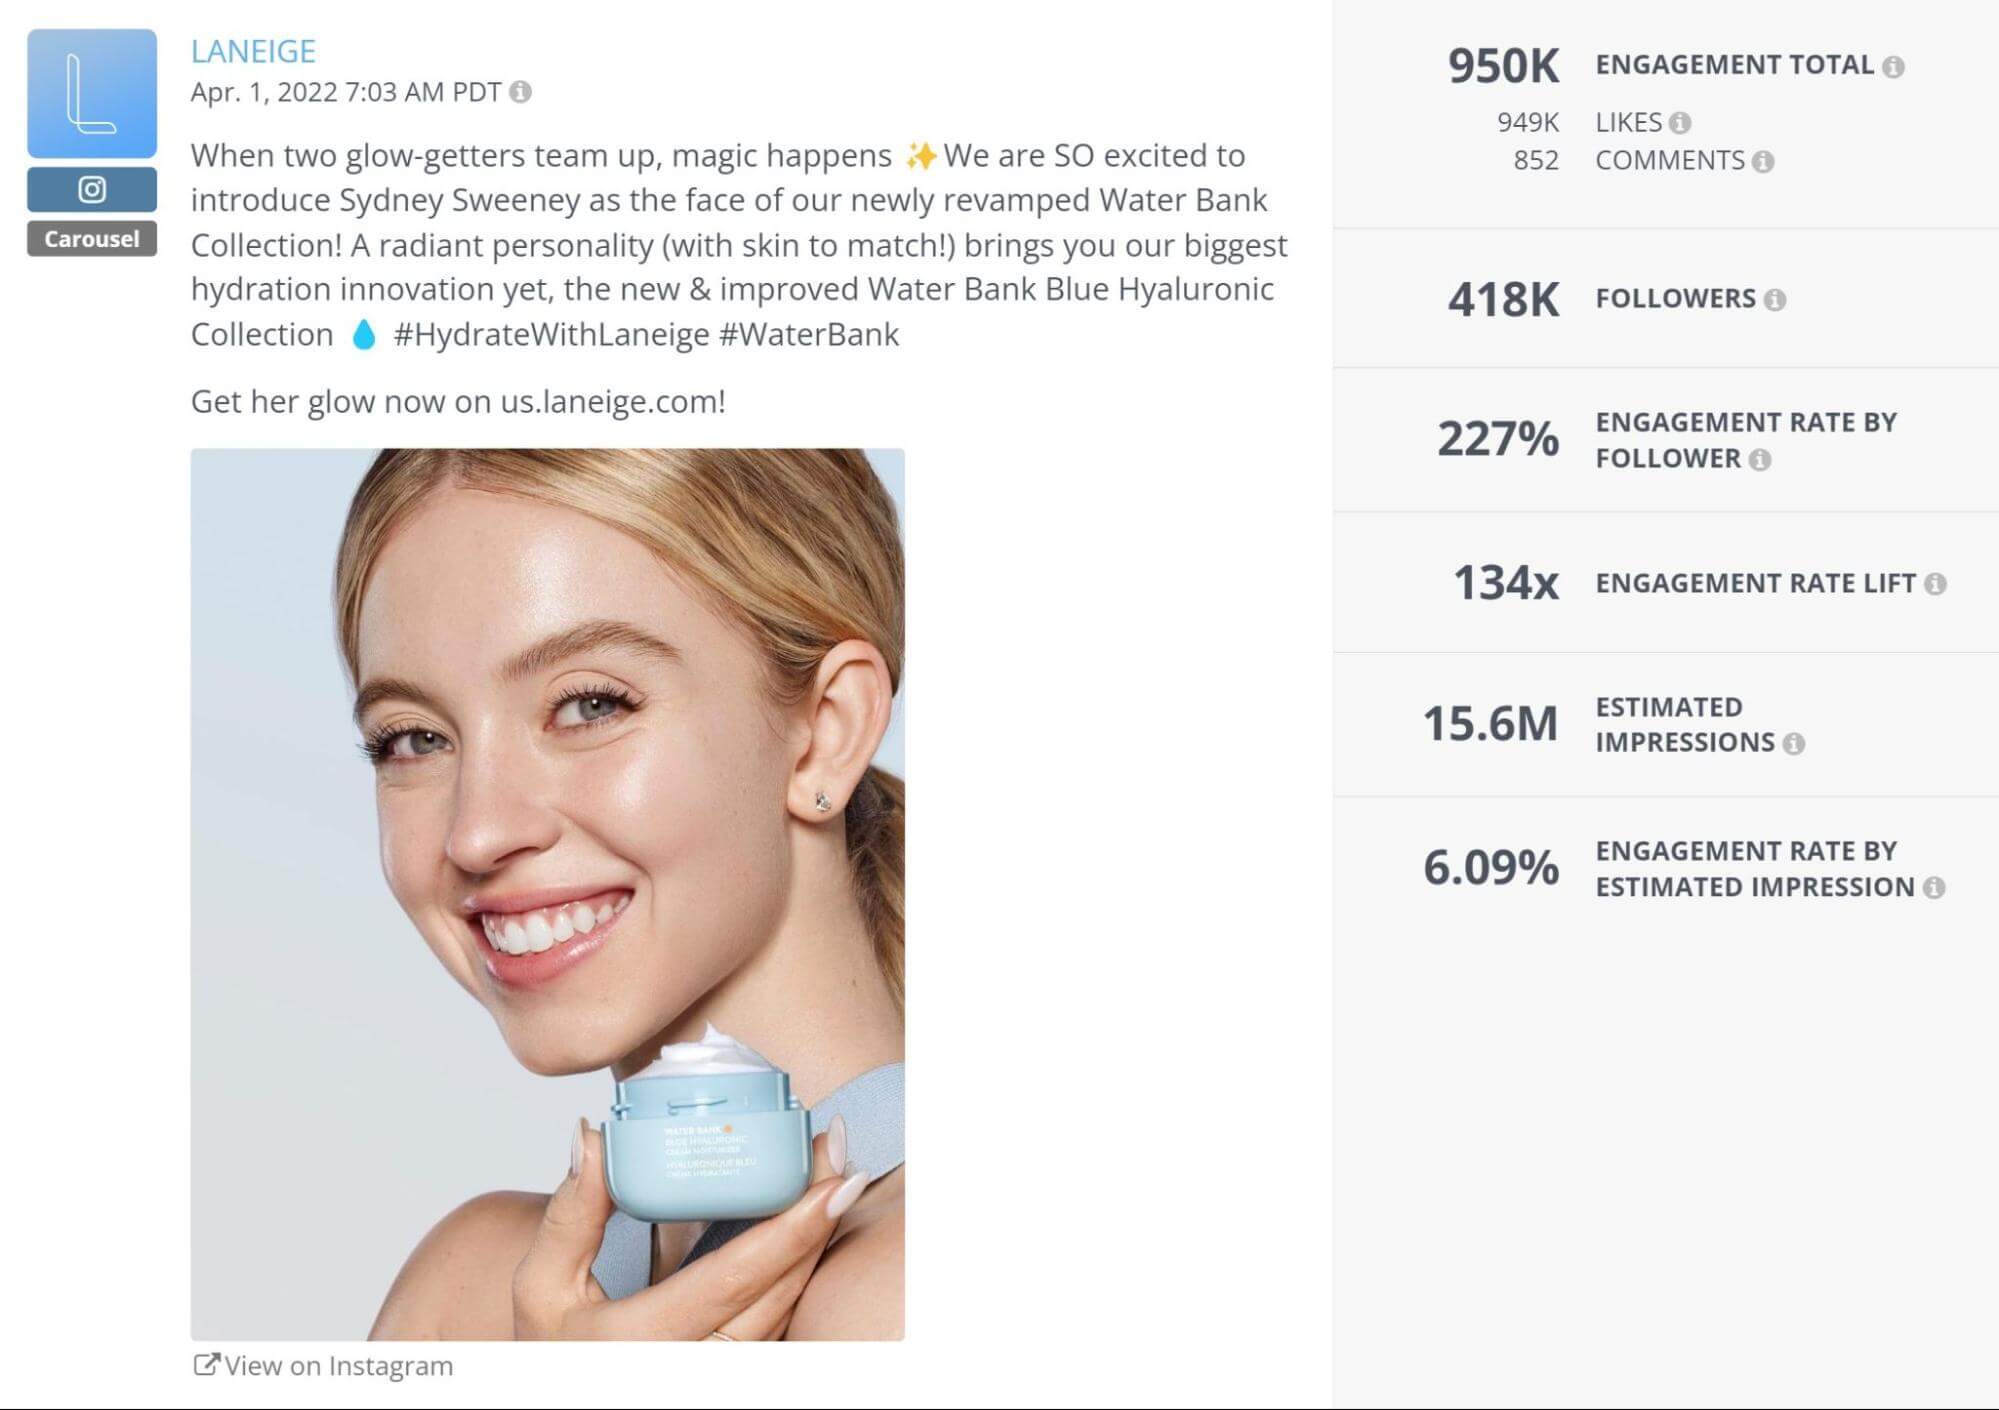The height and width of the screenshot is (1410, 1999).
Task: Click the Carousel post type badge
Action: tap(91, 239)
